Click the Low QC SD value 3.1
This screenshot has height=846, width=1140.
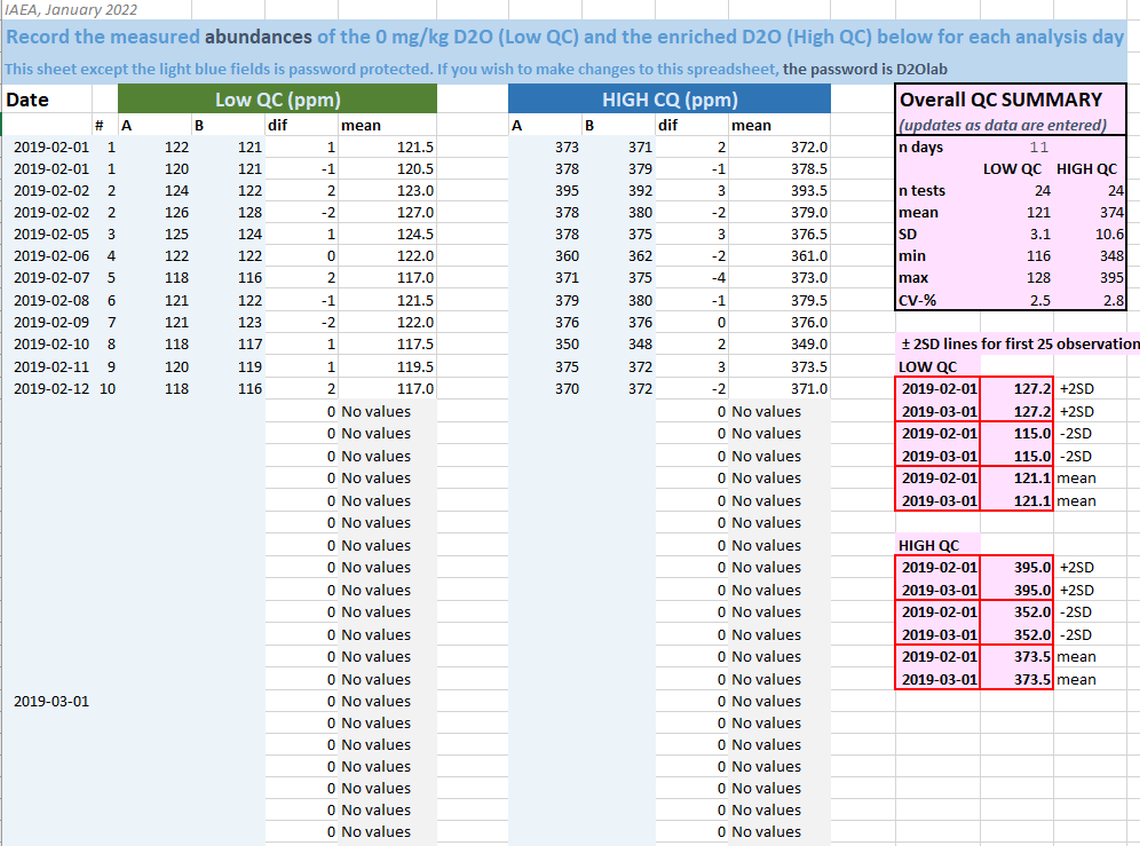pos(1038,234)
